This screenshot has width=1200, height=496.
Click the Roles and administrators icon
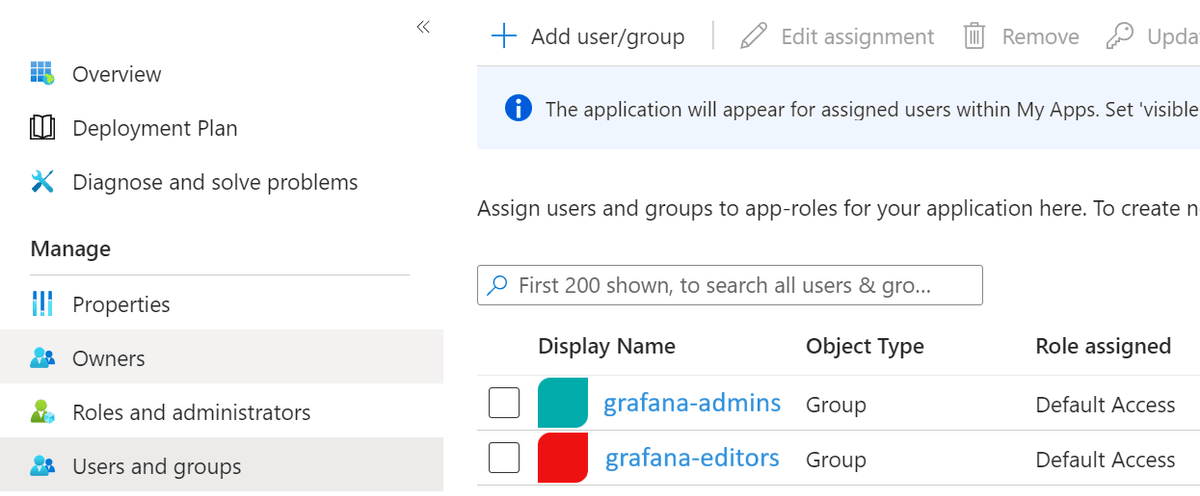(x=42, y=412)
